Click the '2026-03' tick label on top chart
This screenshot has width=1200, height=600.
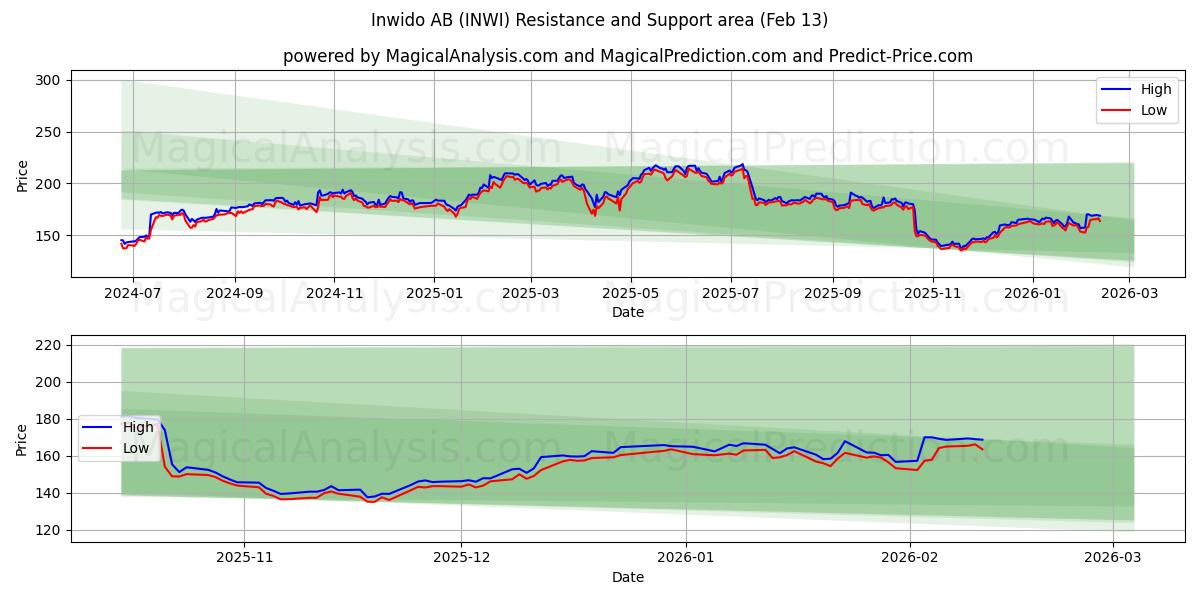1130,293
